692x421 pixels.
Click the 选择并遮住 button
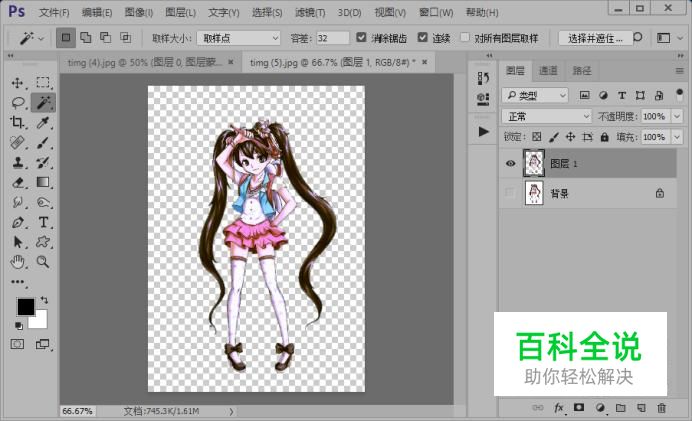click(594, 38)
